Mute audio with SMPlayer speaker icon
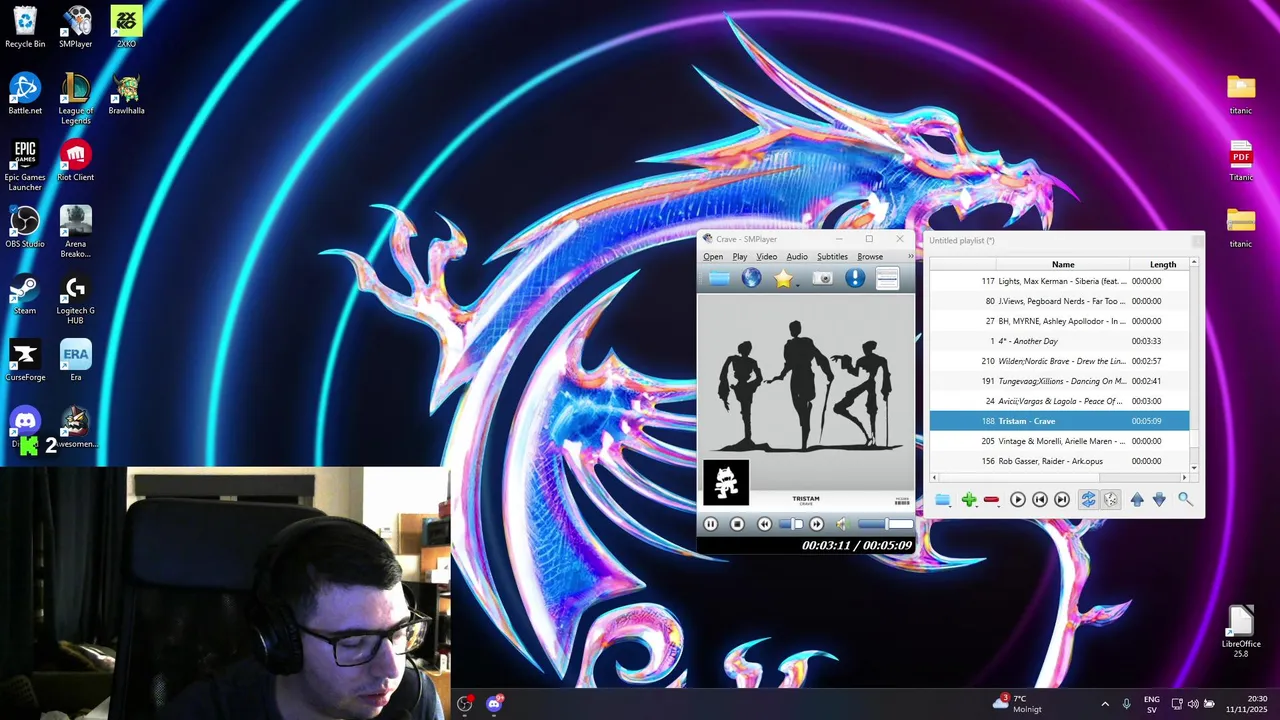1280x720 pixels. [x=842, y=524]
